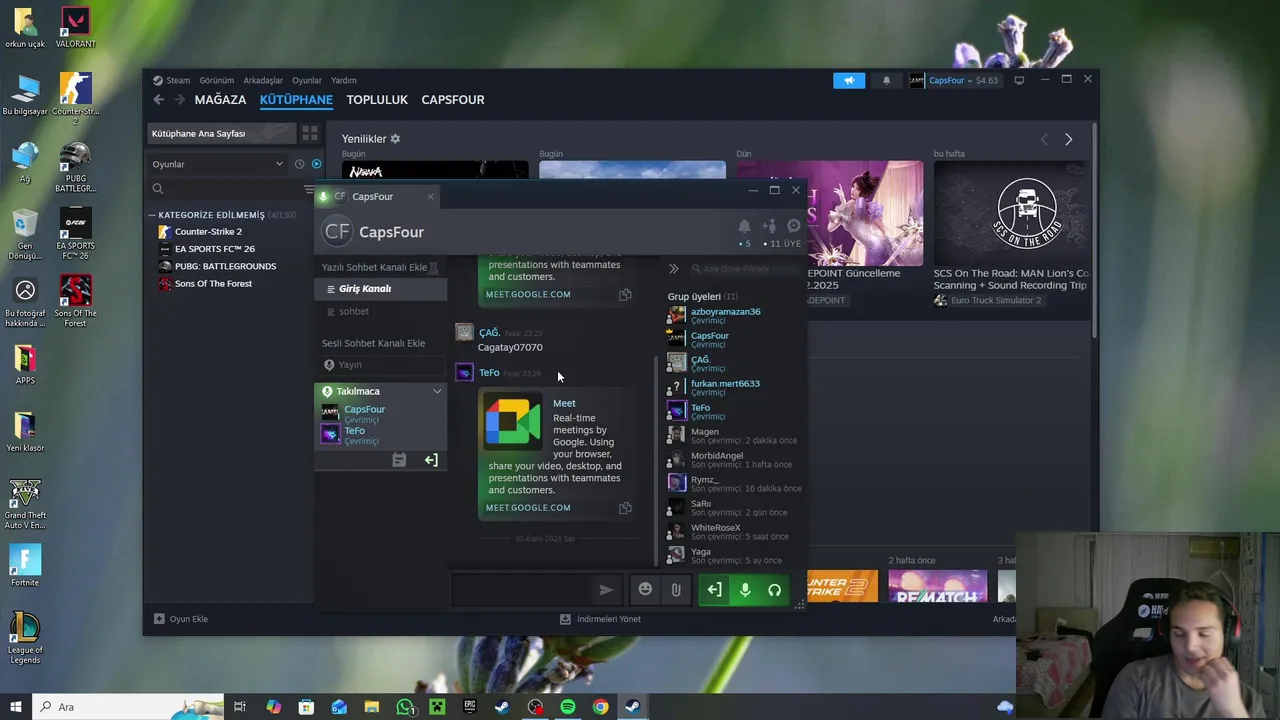Image resolution: width=1280 pixels, height=720 pixels.
Task: Open League of Legends desktop shortcut
Action: tap(25, 639)
